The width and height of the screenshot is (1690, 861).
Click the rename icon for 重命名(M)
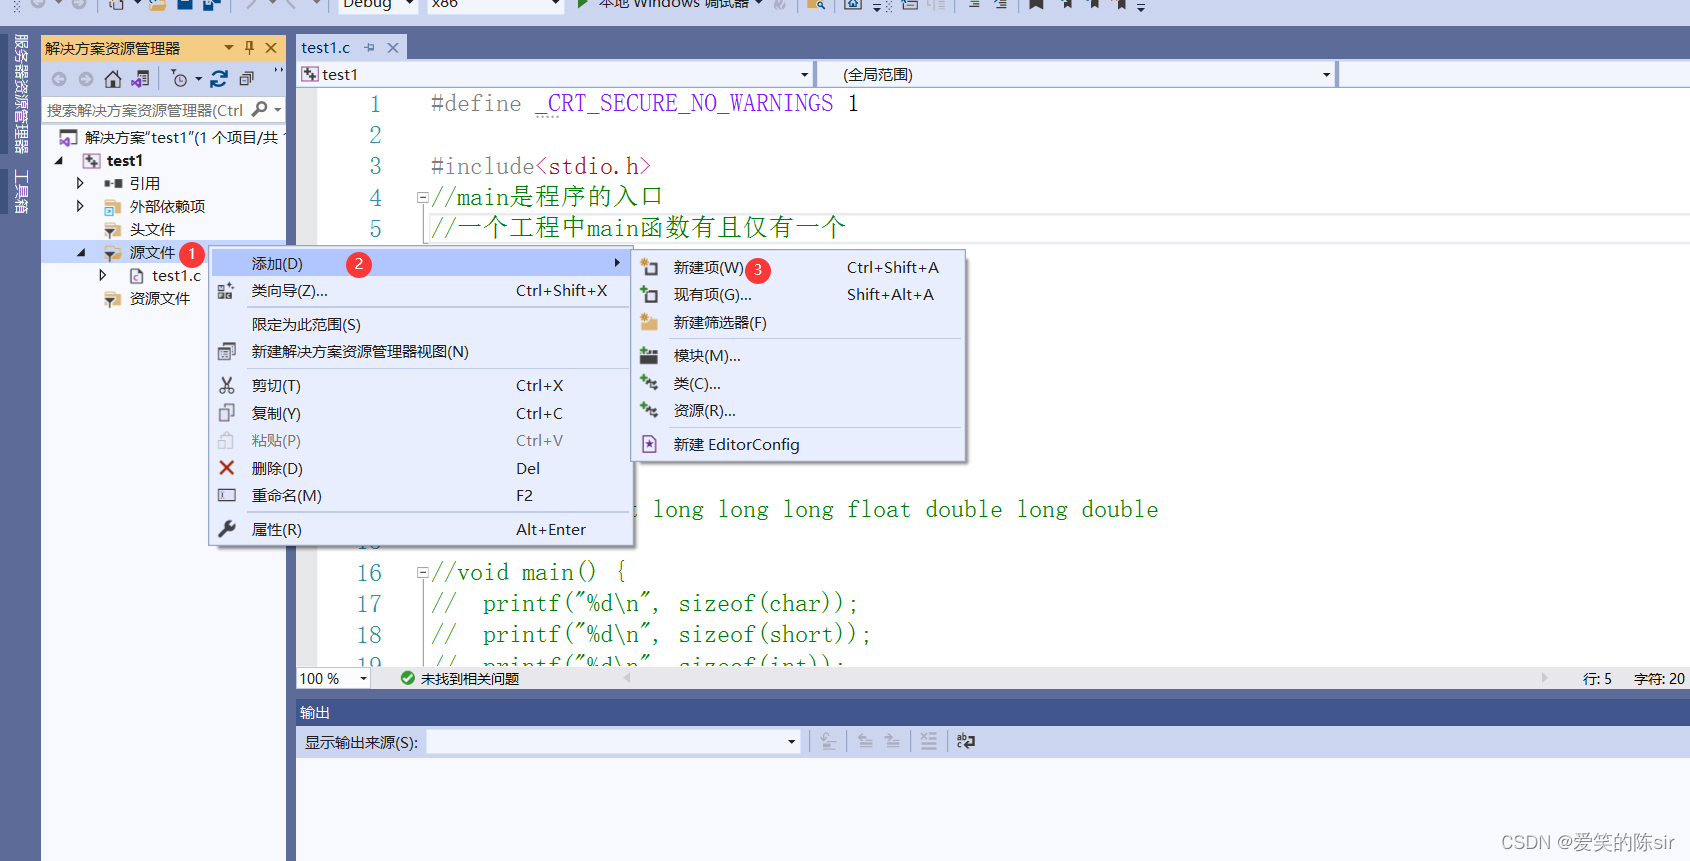[227, 495]
